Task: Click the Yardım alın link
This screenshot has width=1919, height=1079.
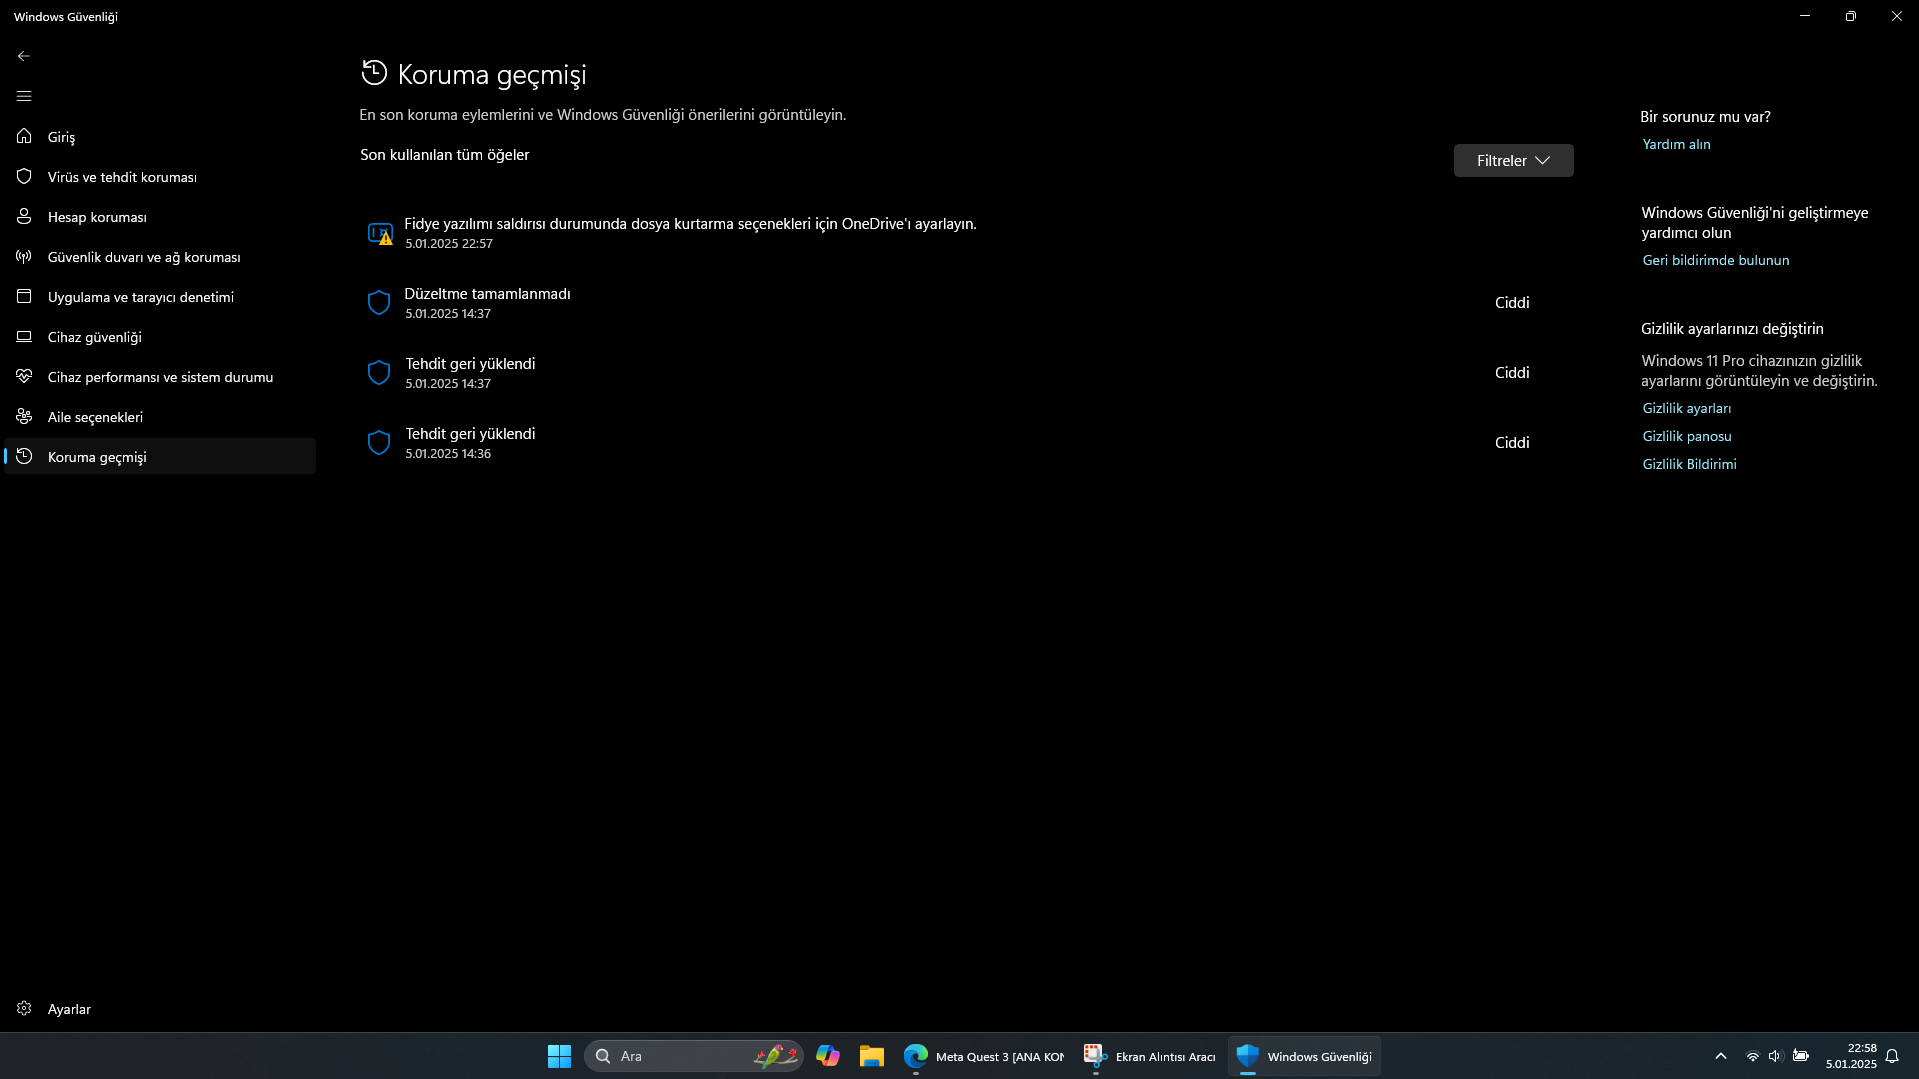Action: point(1676,145)
